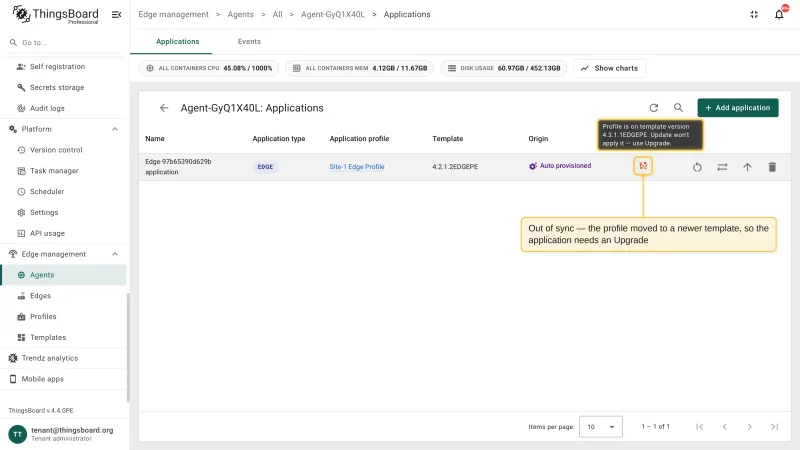800x450 pixels.
Task: Open Items per page dropdown
Action: pos(601,427)
